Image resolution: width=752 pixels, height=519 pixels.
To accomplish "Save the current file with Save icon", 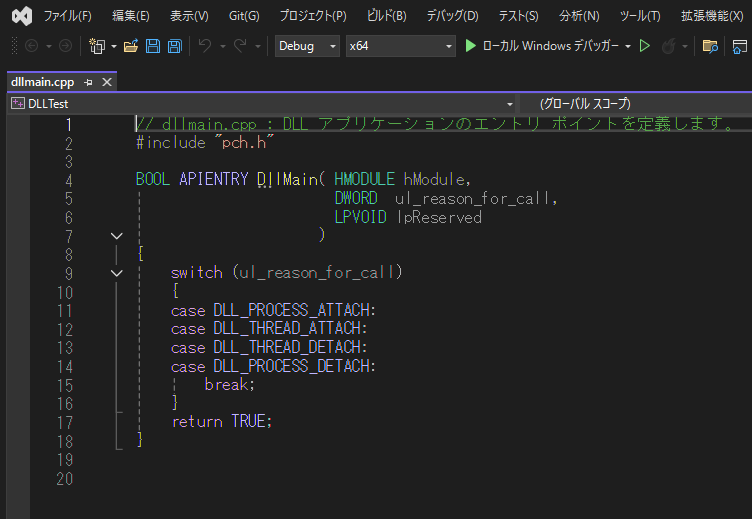I will coord(153,46).
